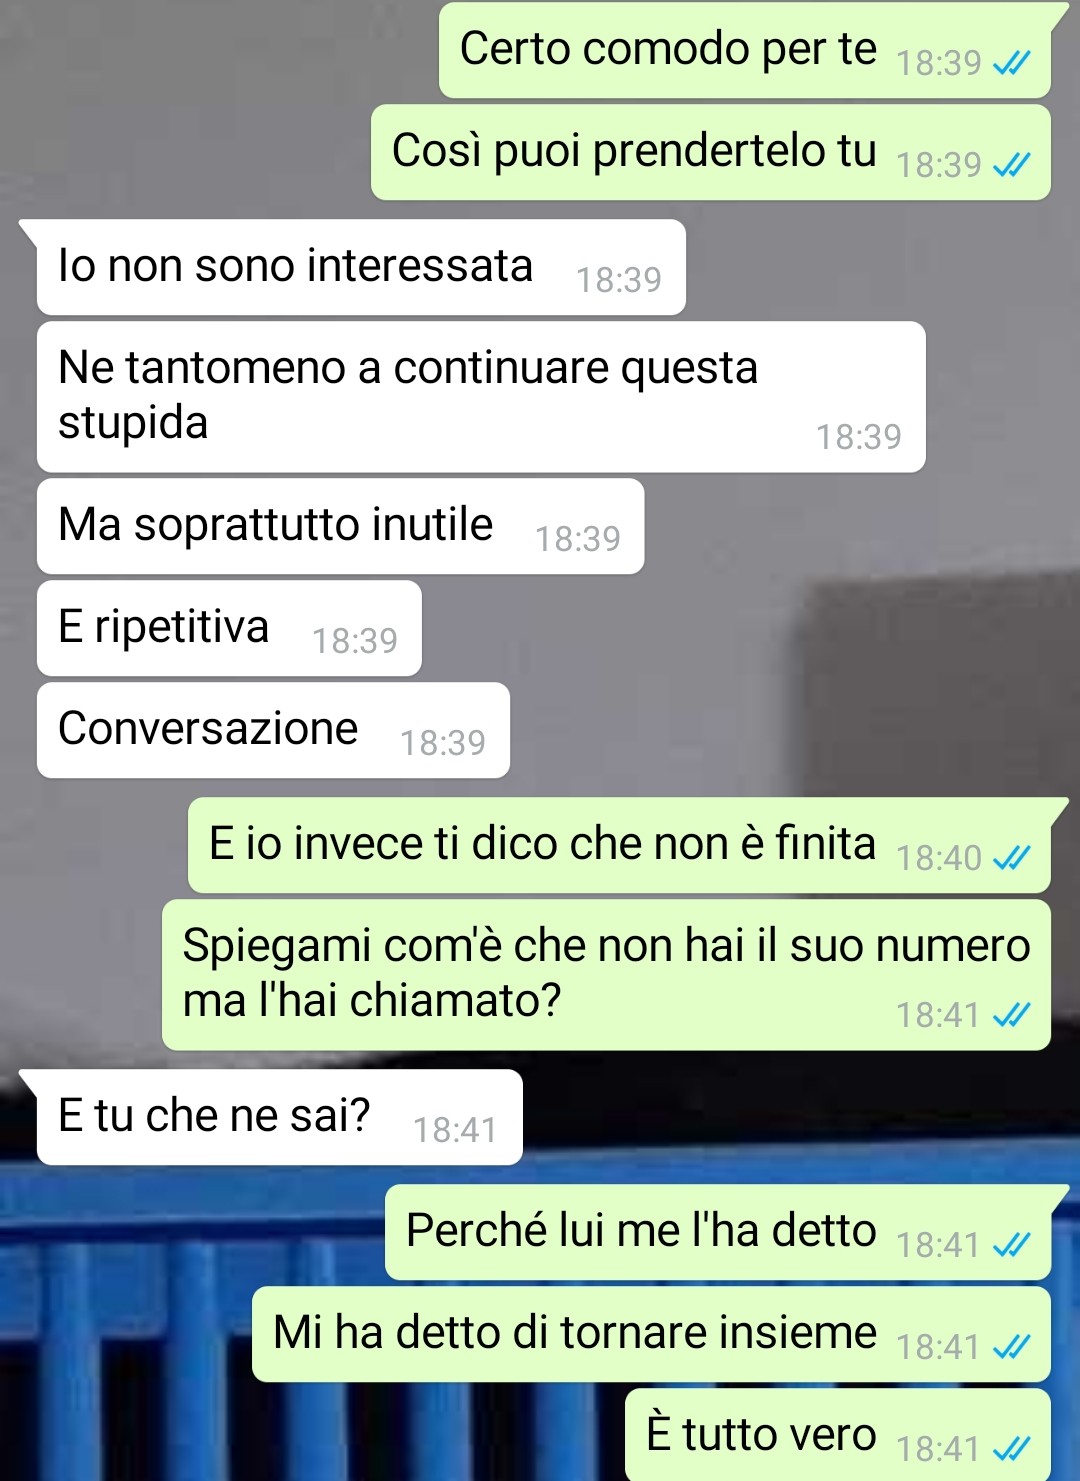Select the 'Spiegami com'è che non hai' message
The width and height of the screenshot is (1080, 1481).
(606, 975)
